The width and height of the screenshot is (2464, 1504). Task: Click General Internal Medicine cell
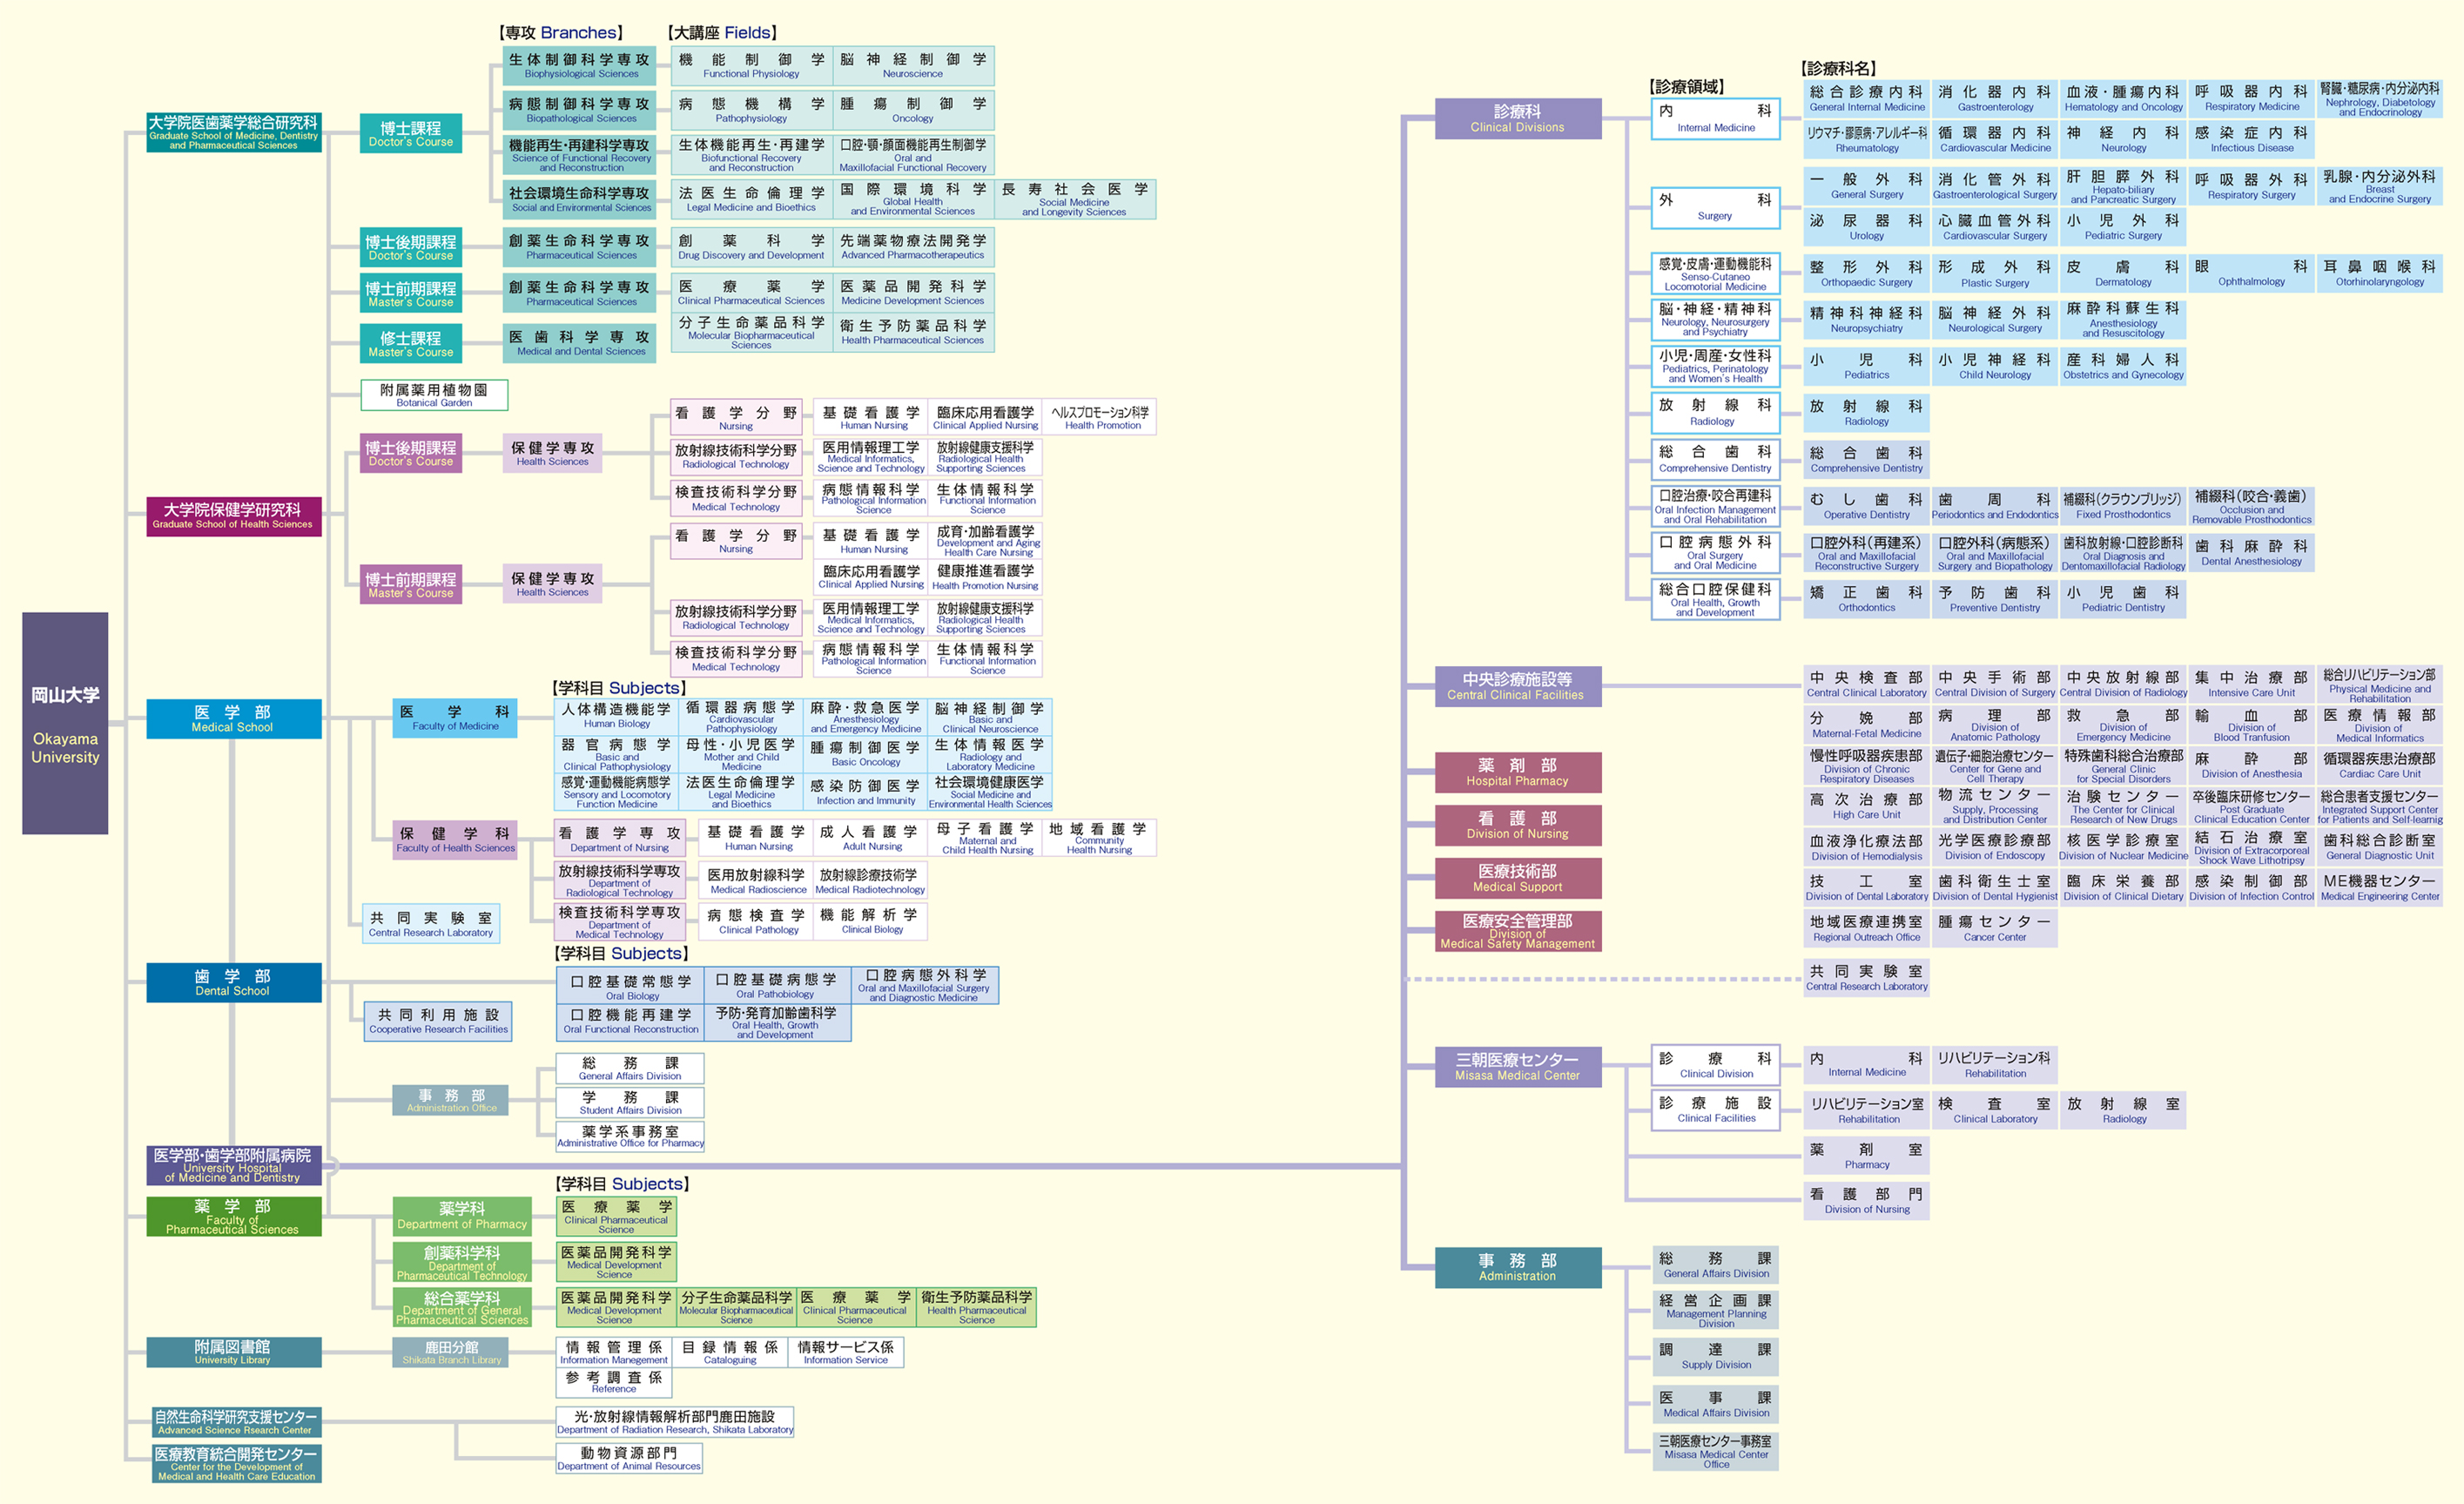click(1866, 98)
